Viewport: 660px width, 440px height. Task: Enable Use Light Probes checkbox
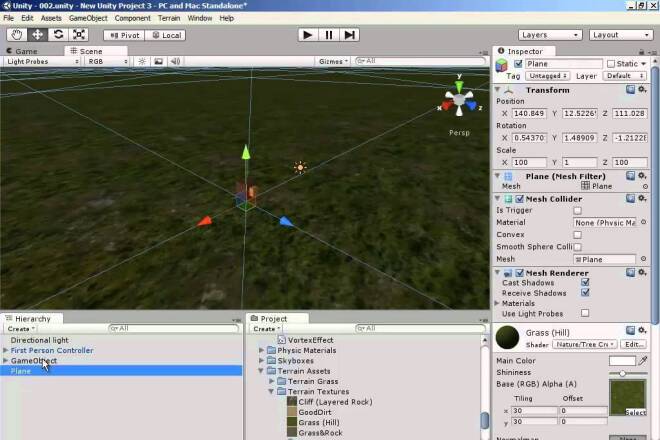click(x=585, y=313)
